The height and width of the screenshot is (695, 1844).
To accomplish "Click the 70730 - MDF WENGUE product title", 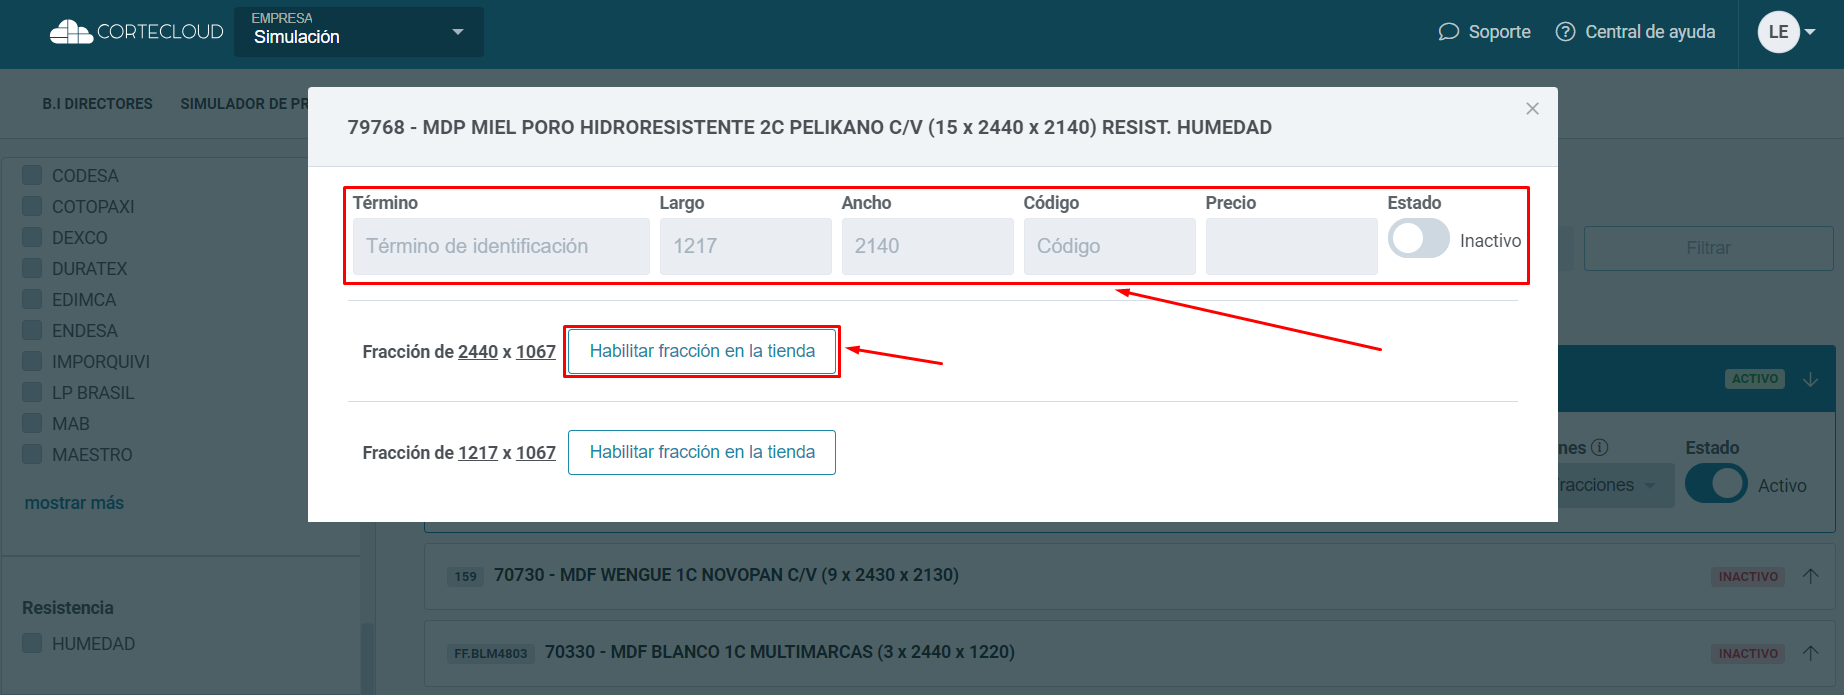I will [726, 575].
